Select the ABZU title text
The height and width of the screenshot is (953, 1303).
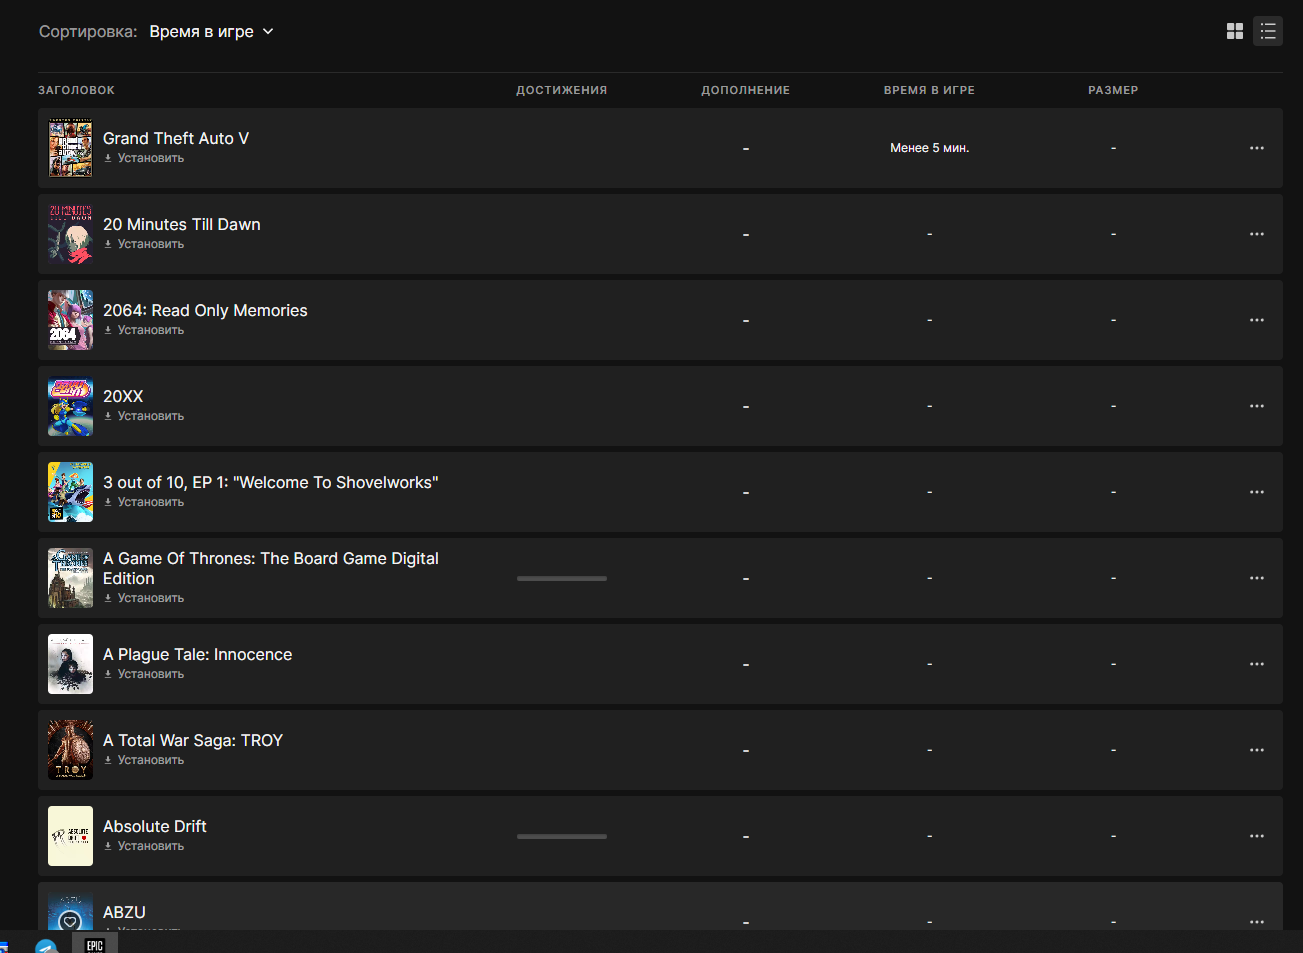click(124, 912)
